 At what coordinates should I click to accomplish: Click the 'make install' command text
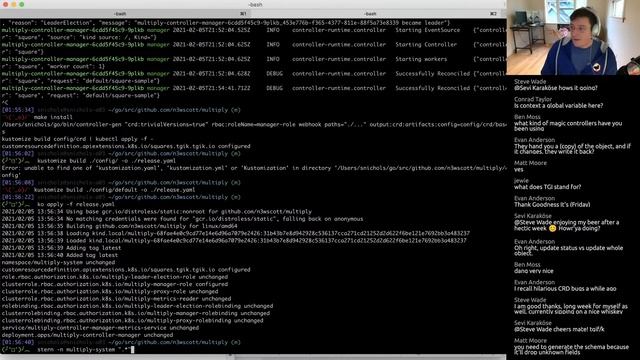(x=53, y=117)
